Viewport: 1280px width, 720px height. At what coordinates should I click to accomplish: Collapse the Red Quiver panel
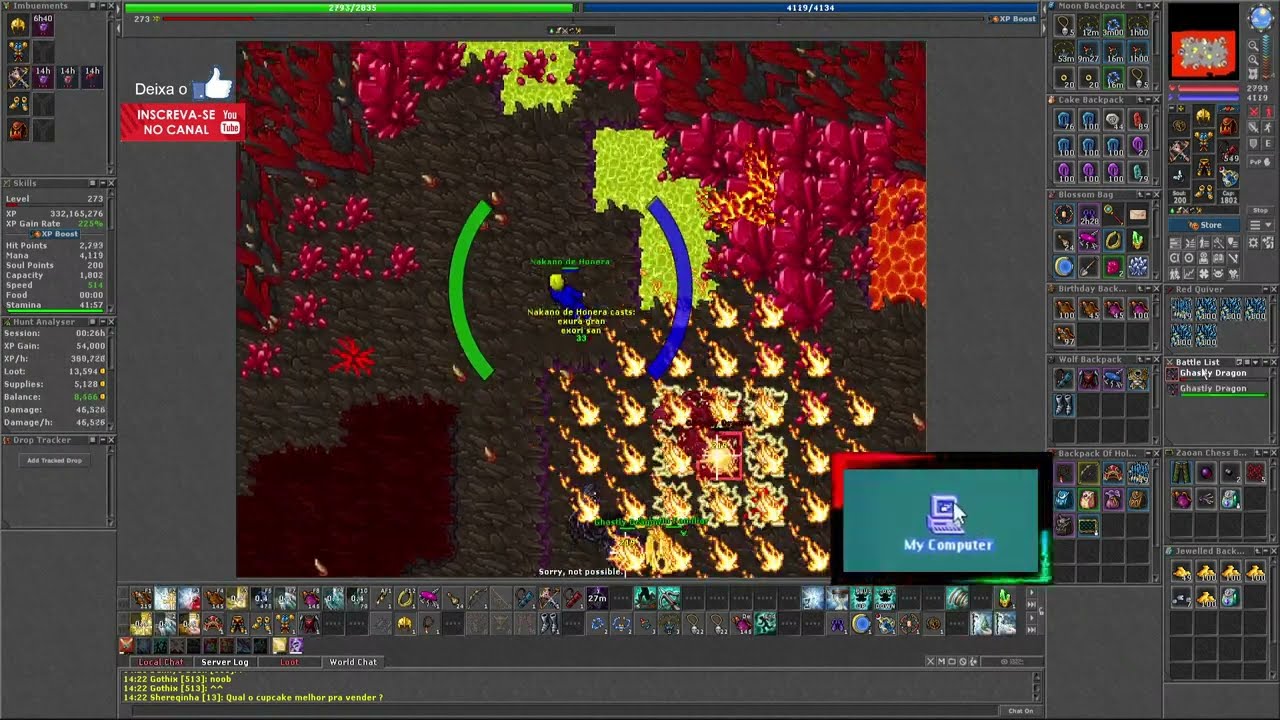click(x=1264, y=289)
